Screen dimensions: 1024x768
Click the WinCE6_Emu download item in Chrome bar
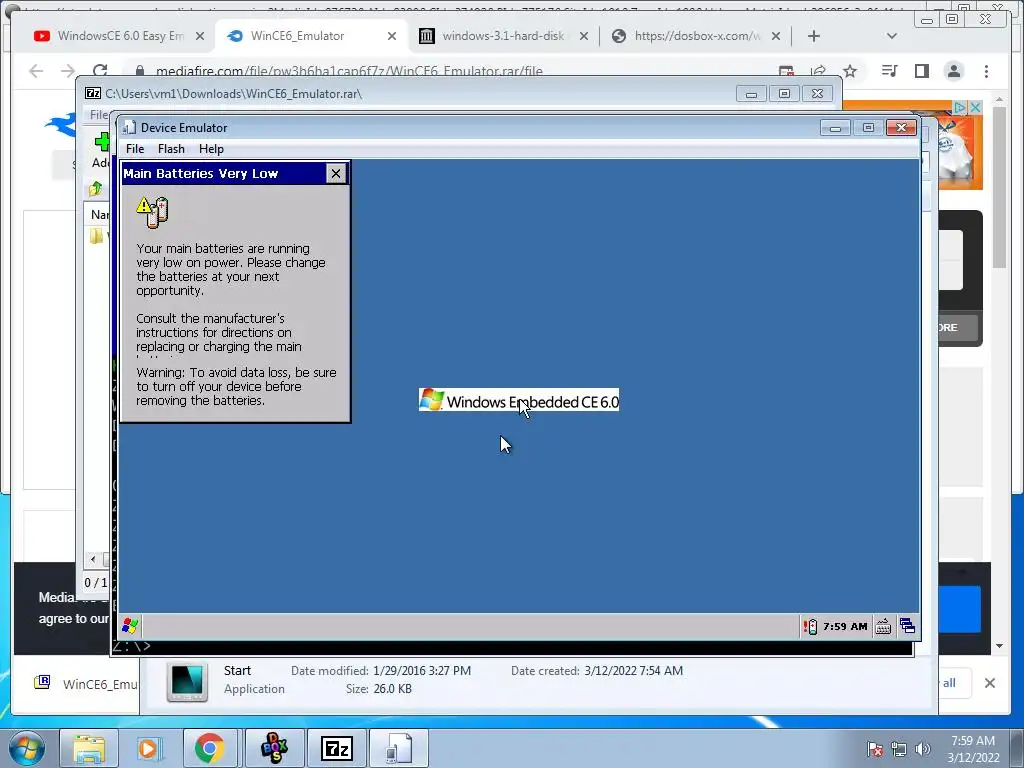pyautogui.click(x=85, y=683)
